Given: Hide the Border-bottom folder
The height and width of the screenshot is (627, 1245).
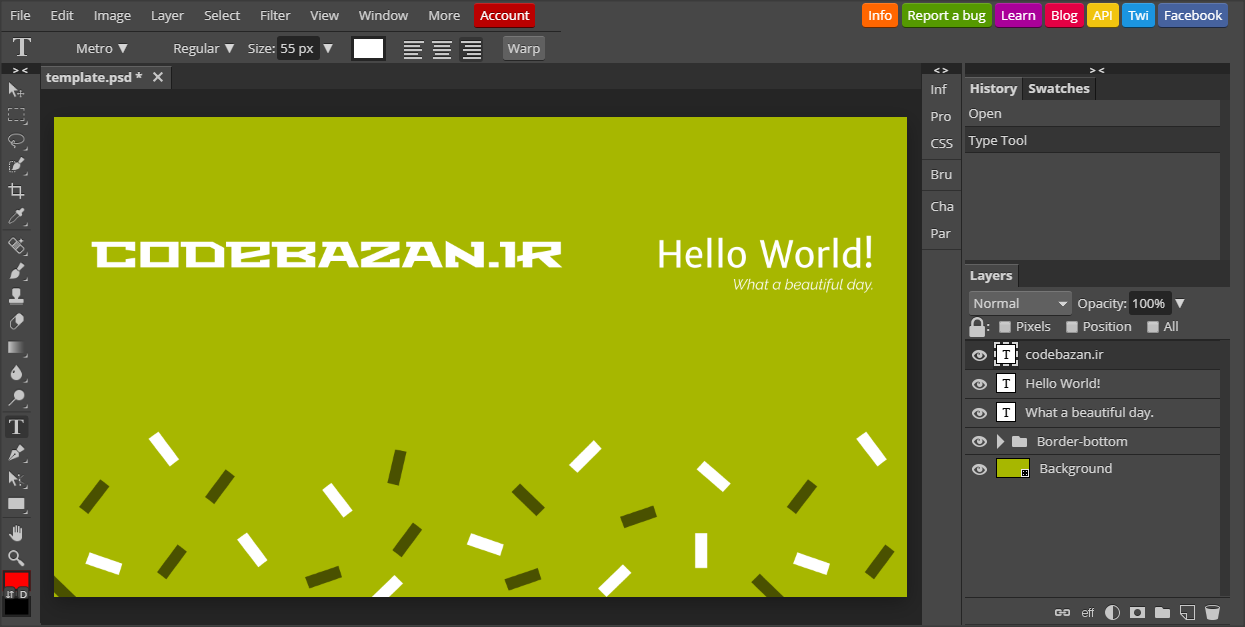Looking at the screenshot, I should (x=980, y=442).
